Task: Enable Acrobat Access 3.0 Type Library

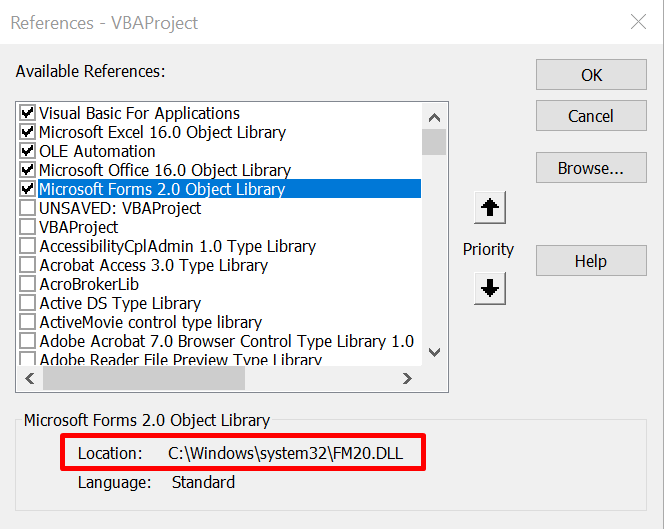Action: (28, 265)
